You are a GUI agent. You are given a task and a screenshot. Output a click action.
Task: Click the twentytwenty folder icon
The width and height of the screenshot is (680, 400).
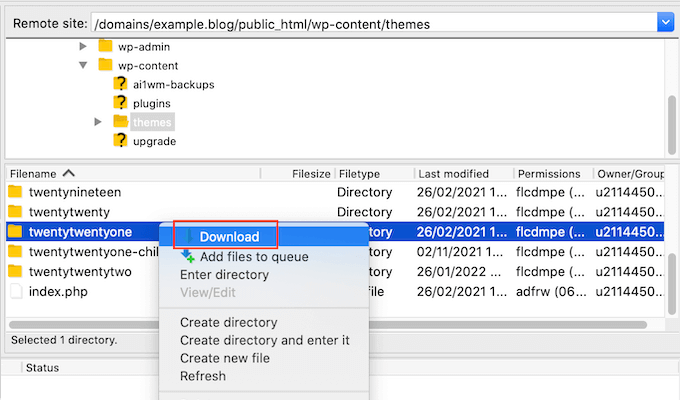(15, 211)
